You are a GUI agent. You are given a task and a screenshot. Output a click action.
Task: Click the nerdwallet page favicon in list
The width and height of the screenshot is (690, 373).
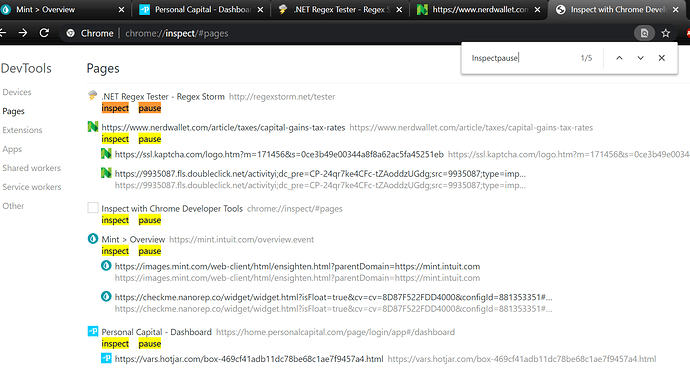(93, 127)
